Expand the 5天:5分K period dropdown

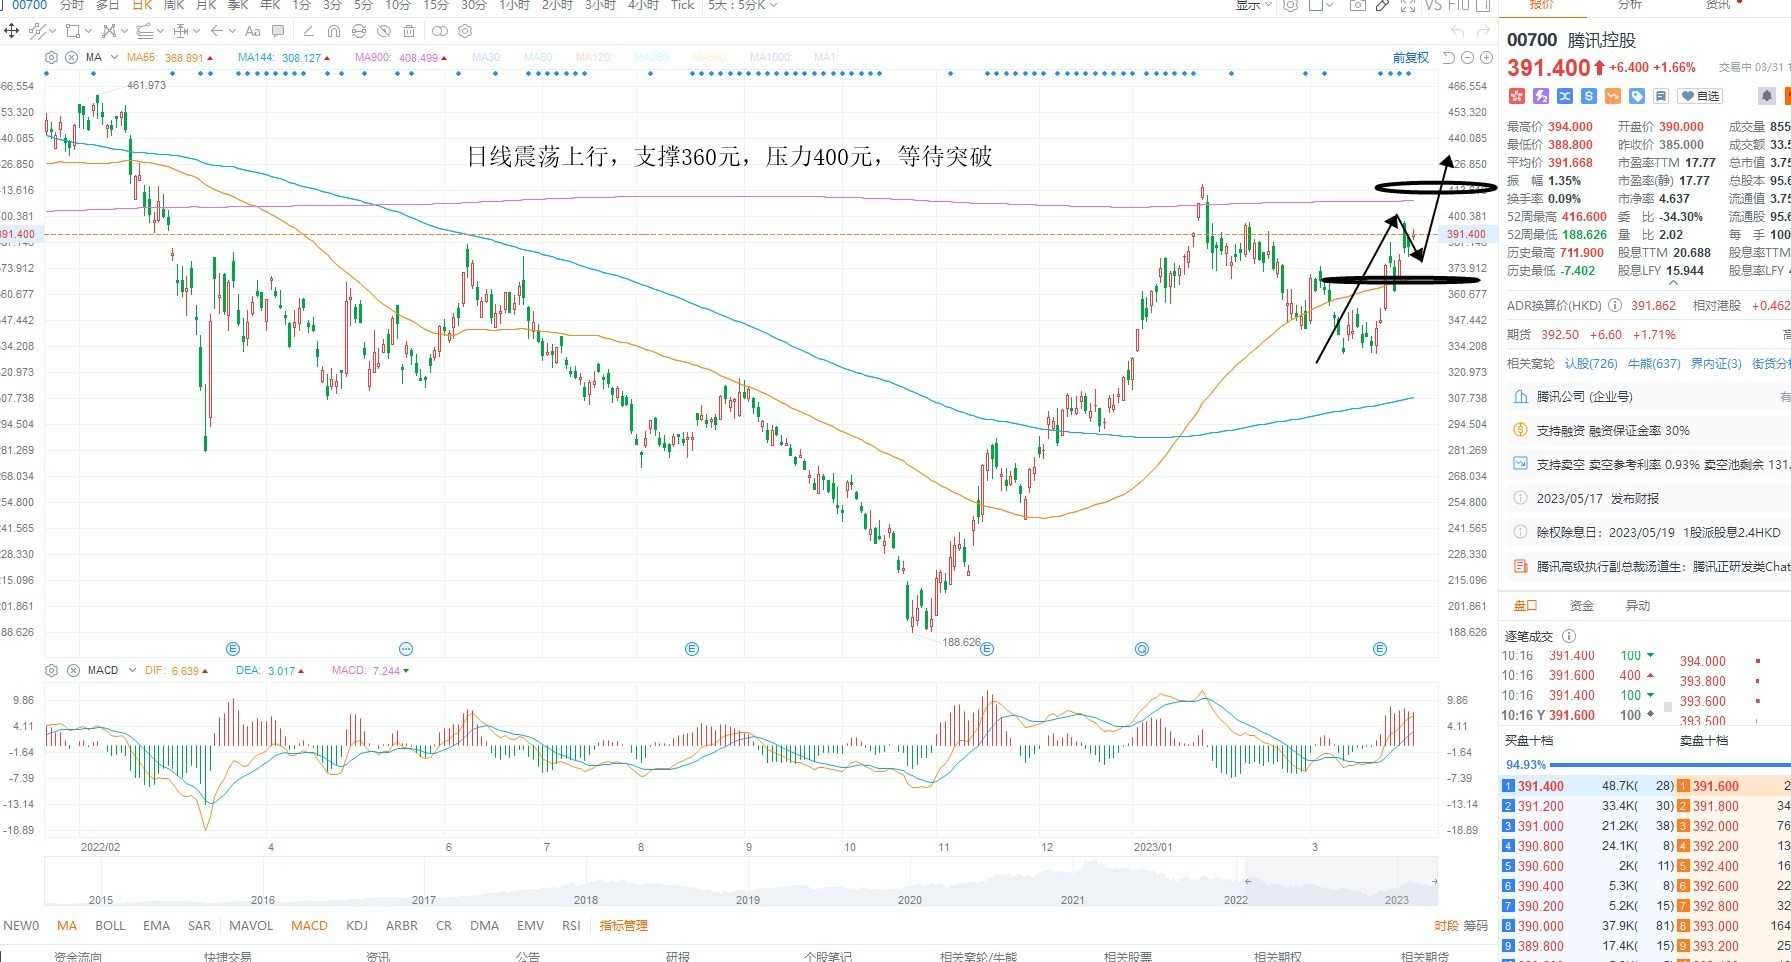[x=742, y=5]
